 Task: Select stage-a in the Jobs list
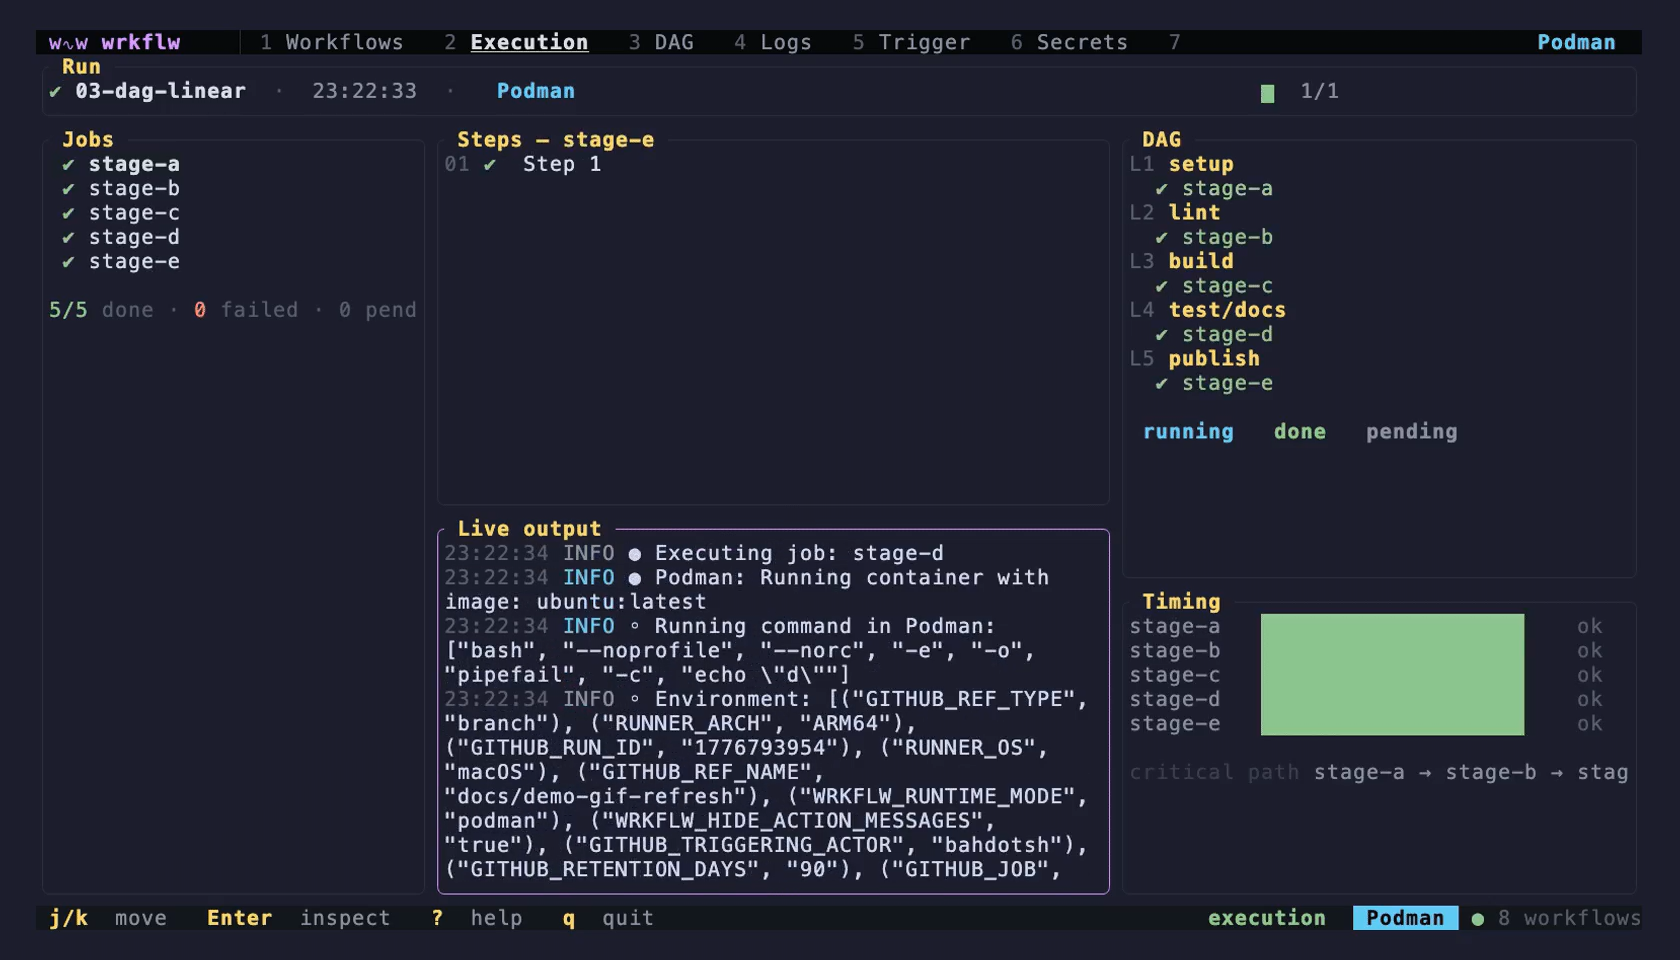[134, 164]
